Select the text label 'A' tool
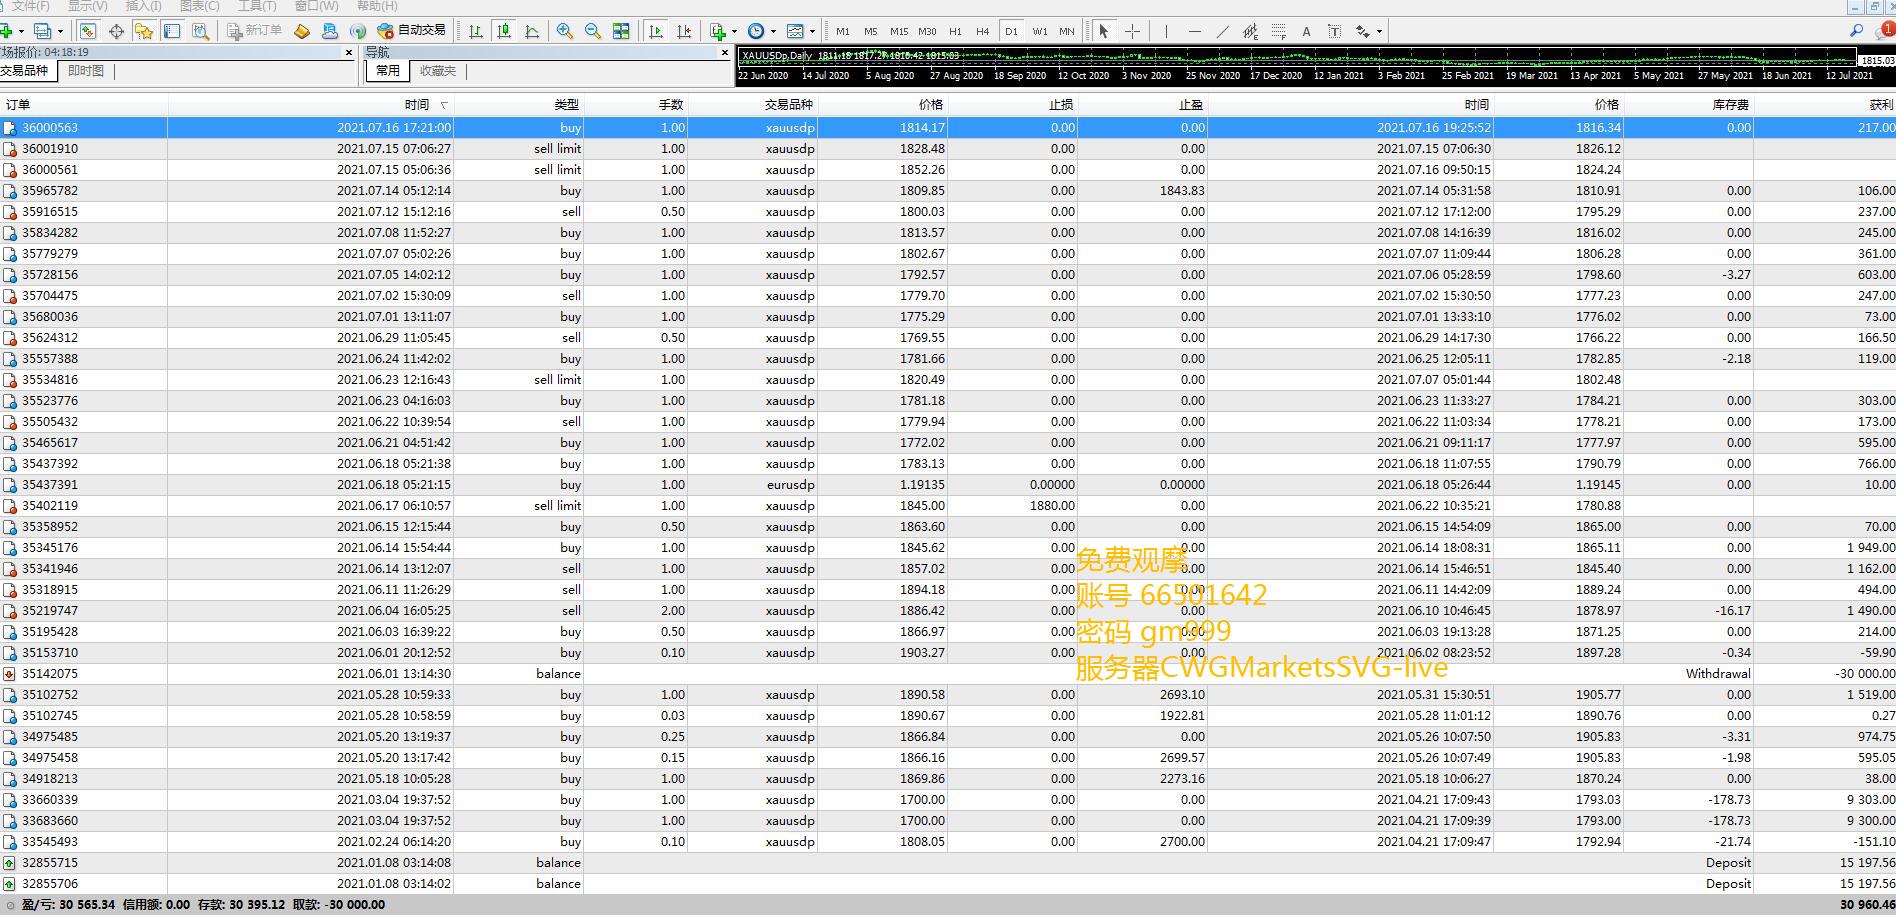The width and height of the screenshot is (1896, 918). pos(1306,31)
